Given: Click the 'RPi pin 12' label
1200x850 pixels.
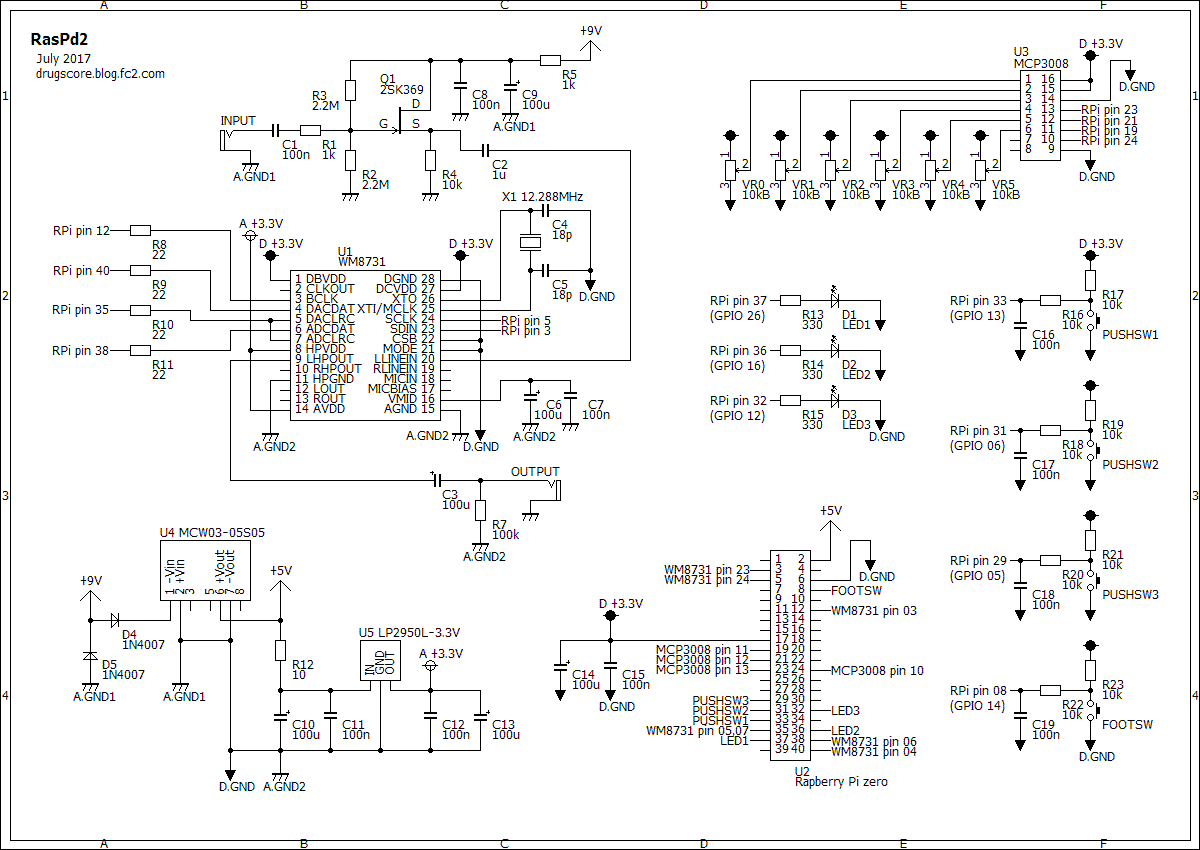Looking at the screenshot, I should coord(81,230).
